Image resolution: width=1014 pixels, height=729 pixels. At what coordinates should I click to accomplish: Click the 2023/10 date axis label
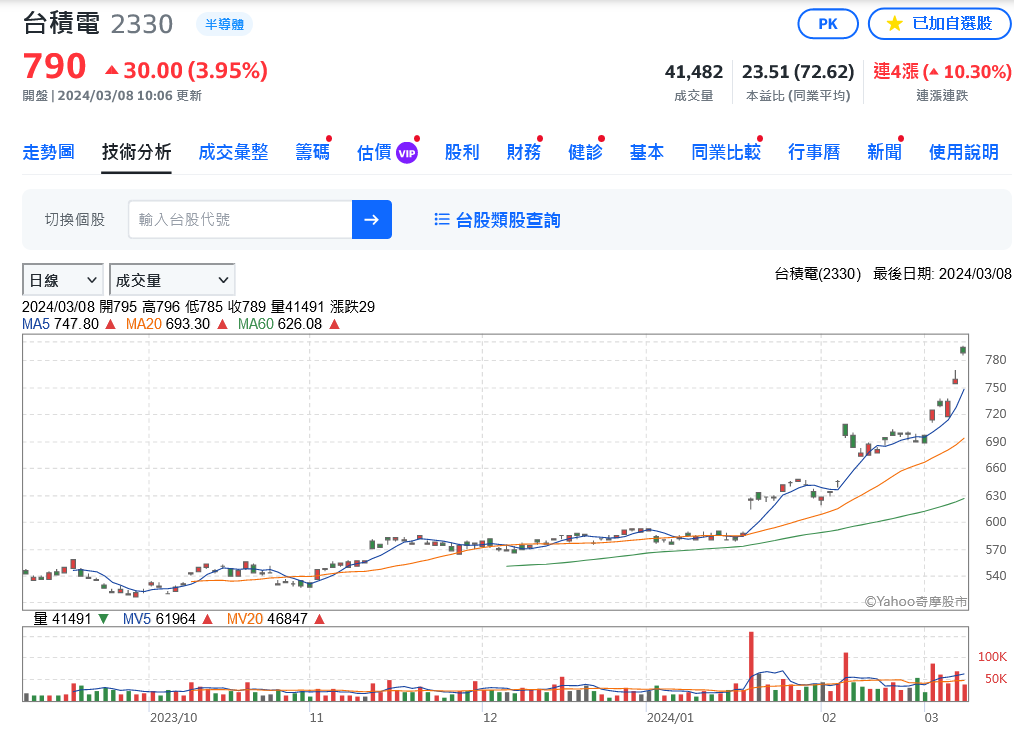point(173,717)
